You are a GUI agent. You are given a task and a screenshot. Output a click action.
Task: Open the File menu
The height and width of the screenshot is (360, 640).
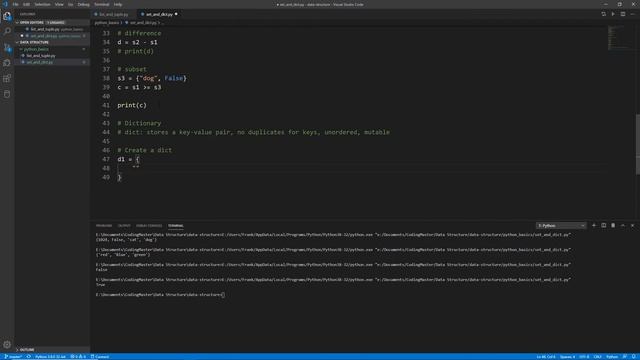click(x=16, y=4)
